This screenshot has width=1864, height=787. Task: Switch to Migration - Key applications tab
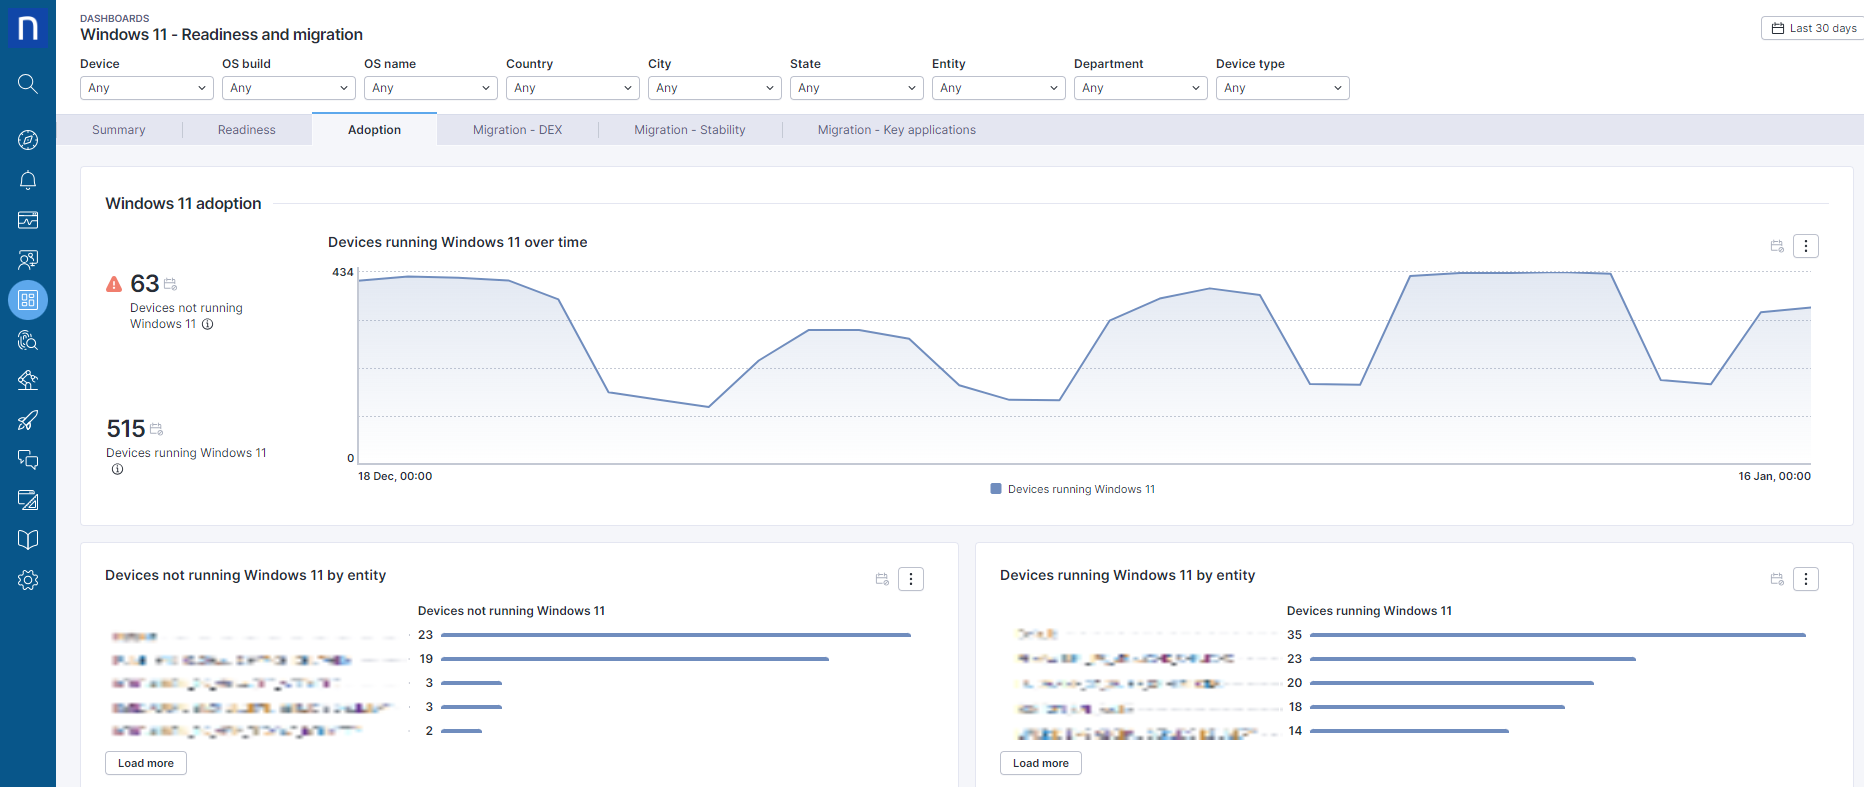pos(897,130)
